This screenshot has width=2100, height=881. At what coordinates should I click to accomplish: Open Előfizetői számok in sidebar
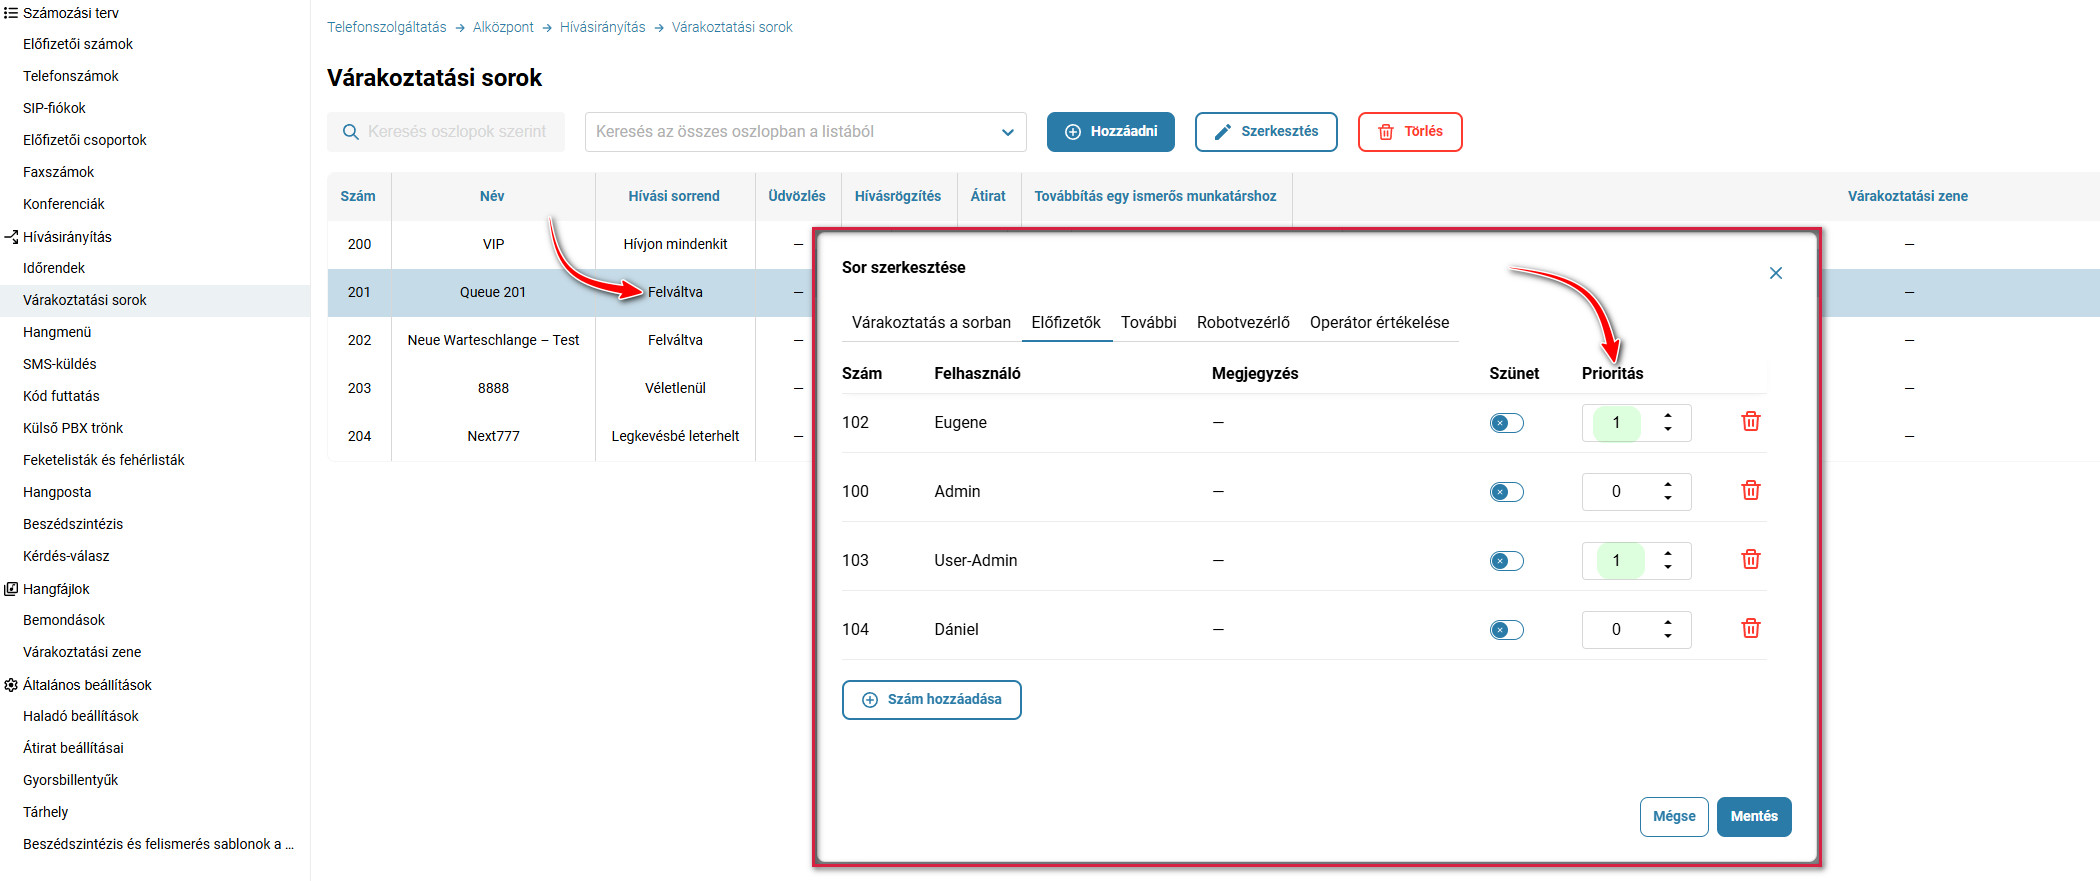[78, 44]
